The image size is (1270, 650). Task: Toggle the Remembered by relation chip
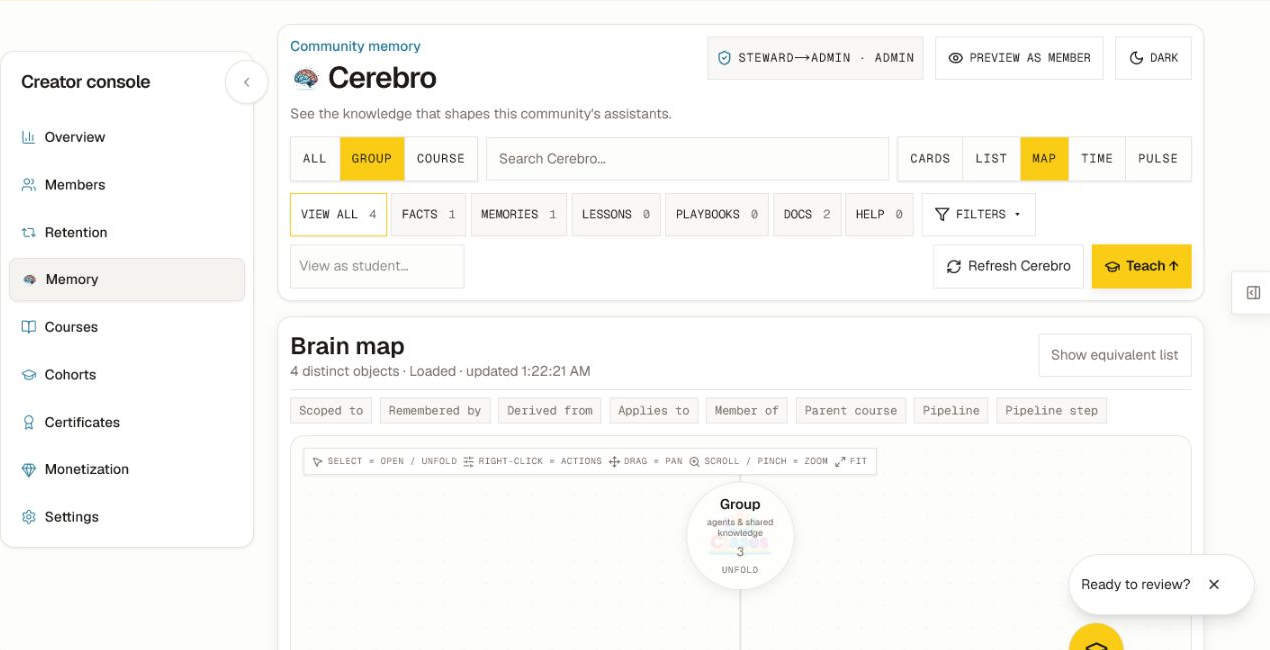click(435, 410)
